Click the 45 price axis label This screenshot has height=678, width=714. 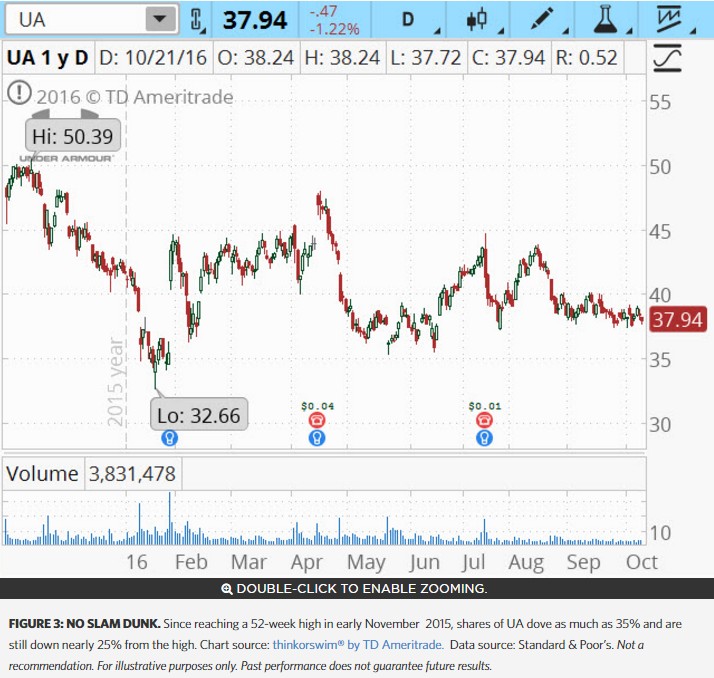click(x=660, y=232)
